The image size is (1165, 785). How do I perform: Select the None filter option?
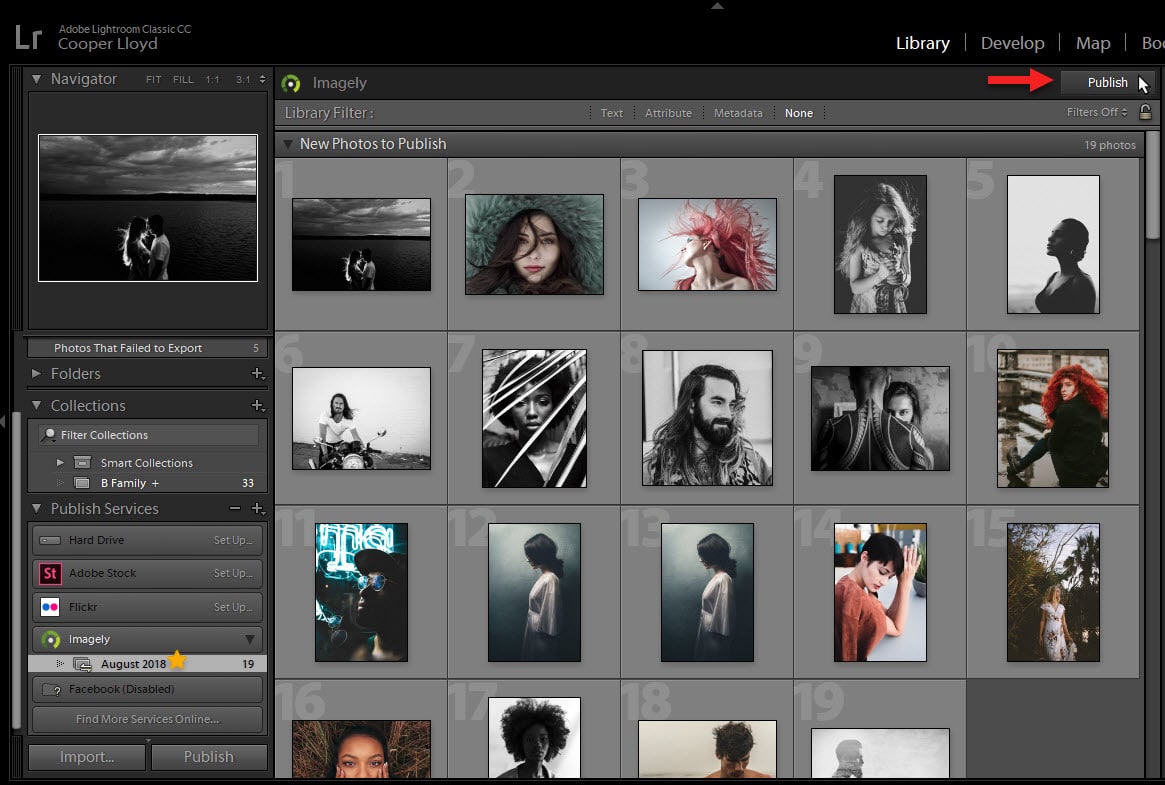799,113
